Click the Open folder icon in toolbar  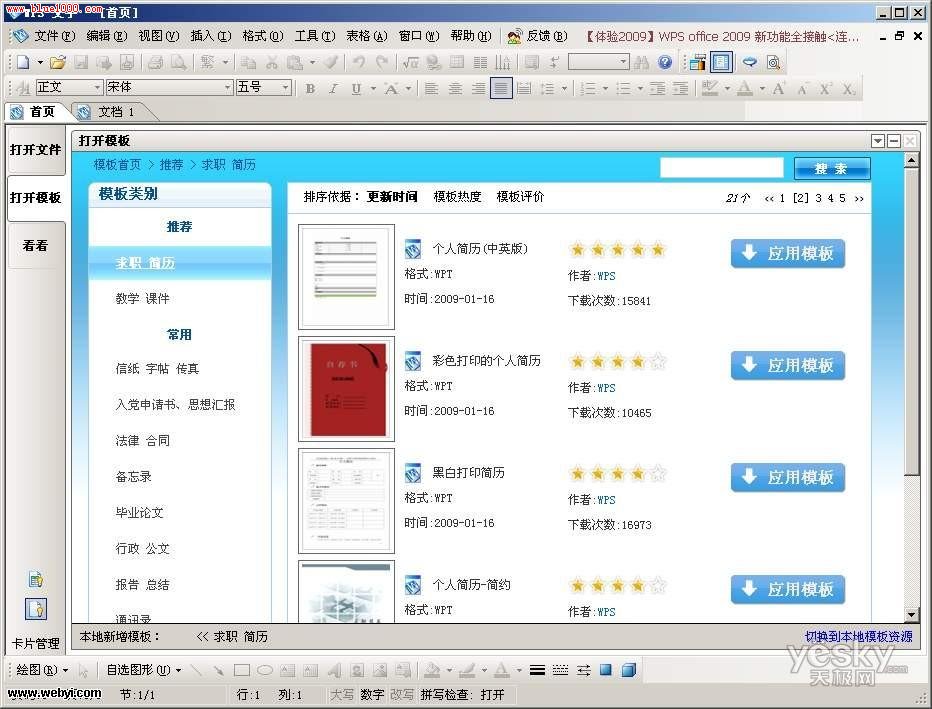point(58,62)
